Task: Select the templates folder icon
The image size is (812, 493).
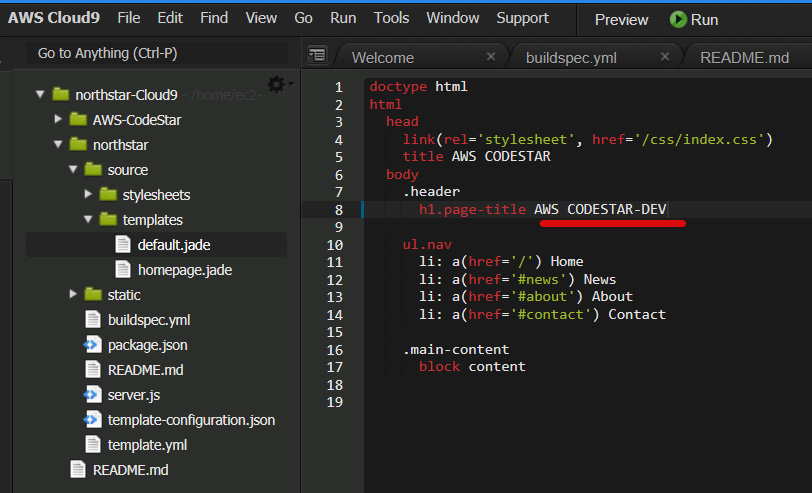Action: (x=108, y=219)
